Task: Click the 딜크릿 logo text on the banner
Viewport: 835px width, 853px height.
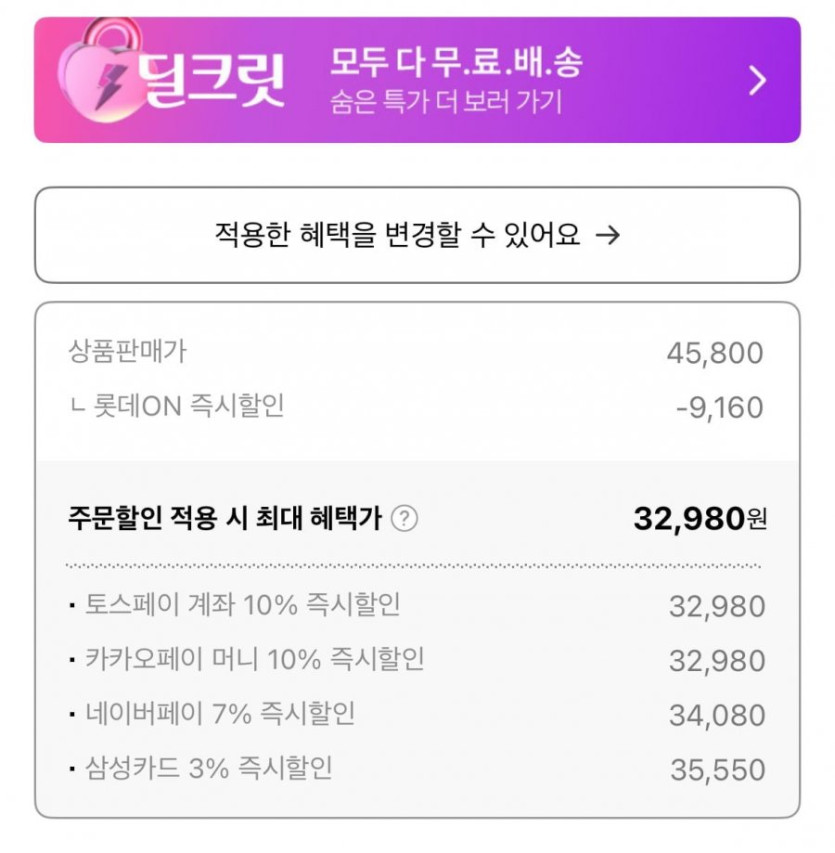Action: 212,80
